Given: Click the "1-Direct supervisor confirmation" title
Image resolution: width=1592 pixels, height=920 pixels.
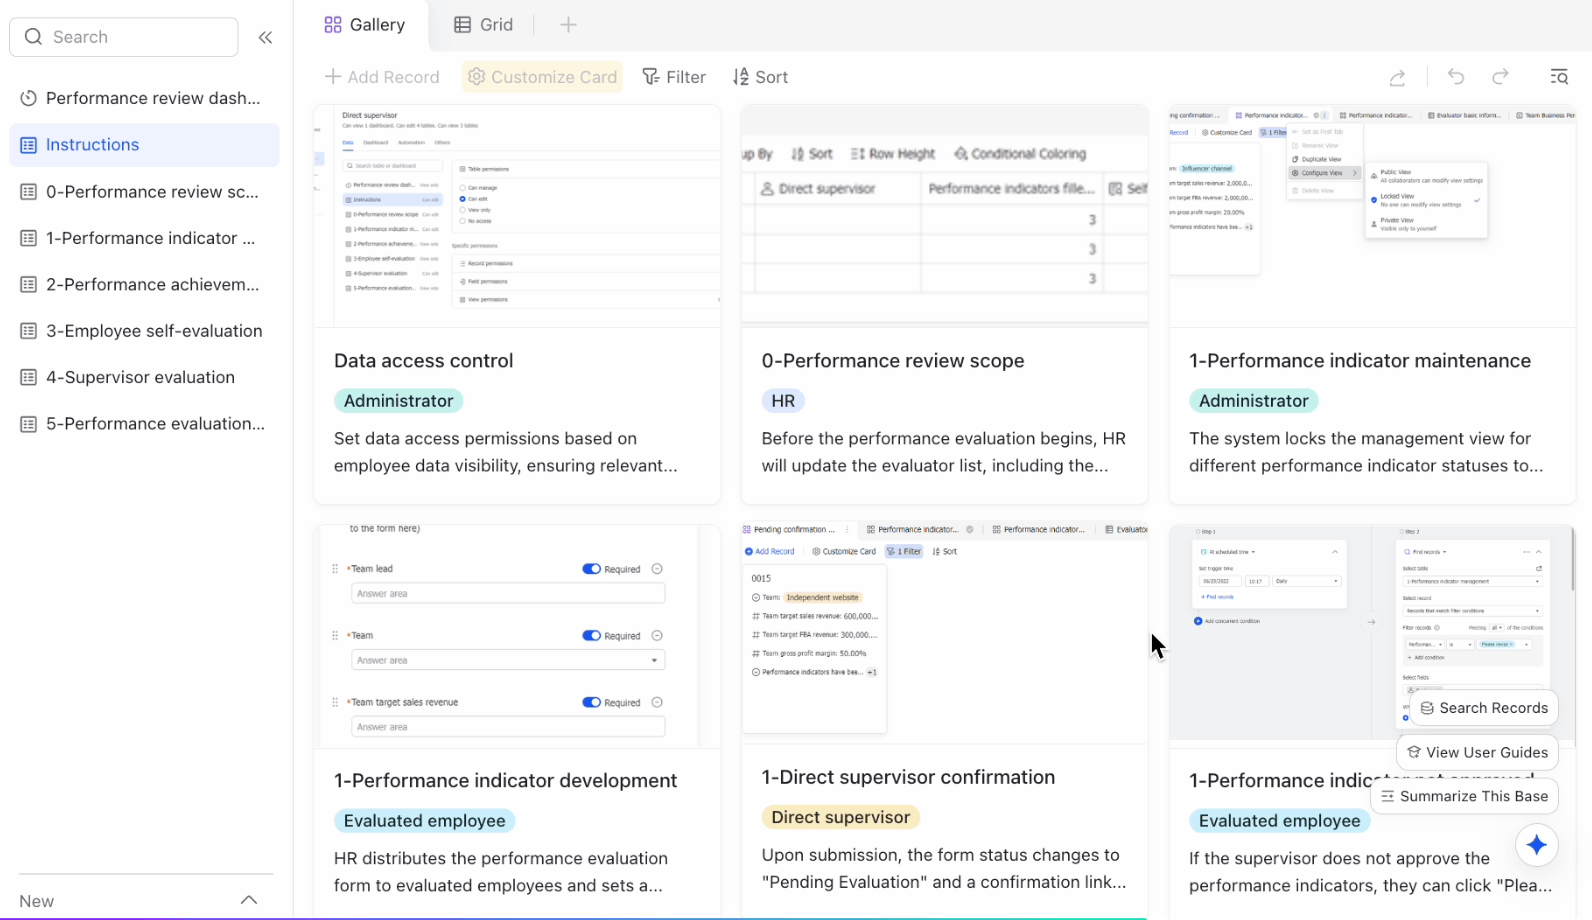Looking at the screenshot, I should coord(908,777).
